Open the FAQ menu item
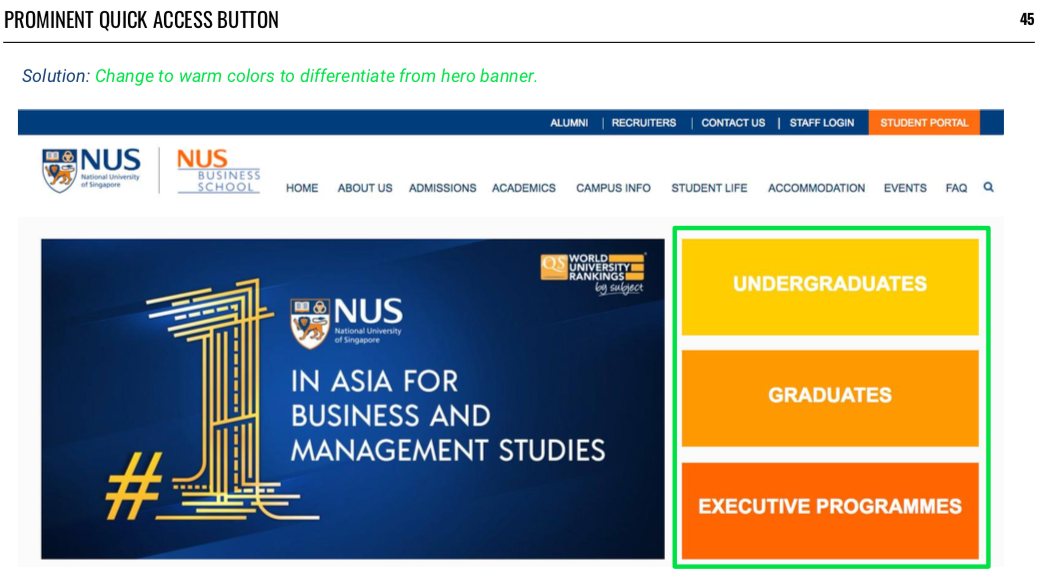The image size is (1040, 587). tap(956, 188)
